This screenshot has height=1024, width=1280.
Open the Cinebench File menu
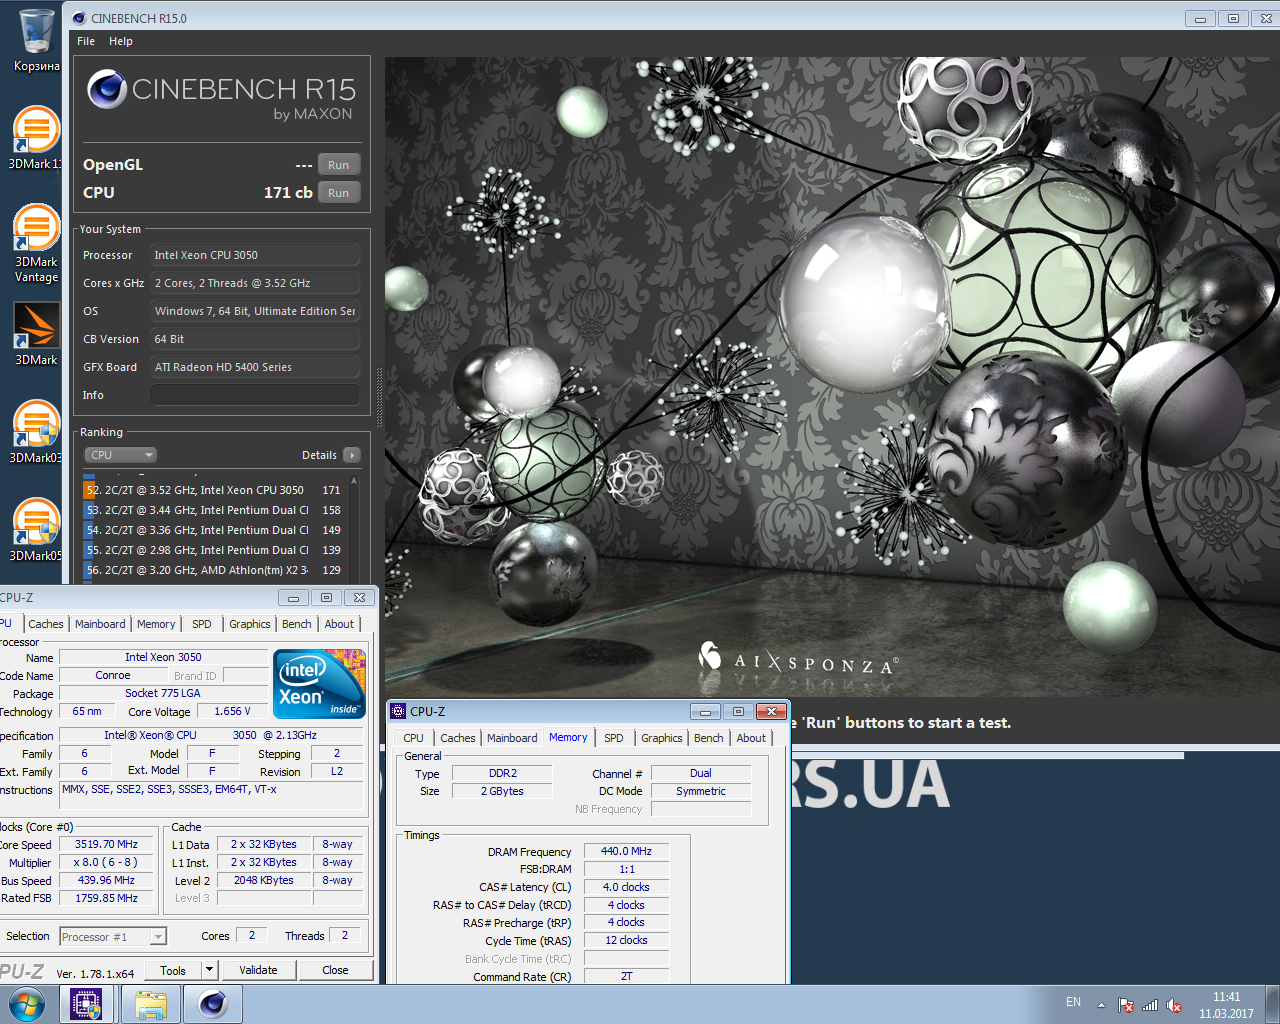pyautogui.click(x=86, y=41)
